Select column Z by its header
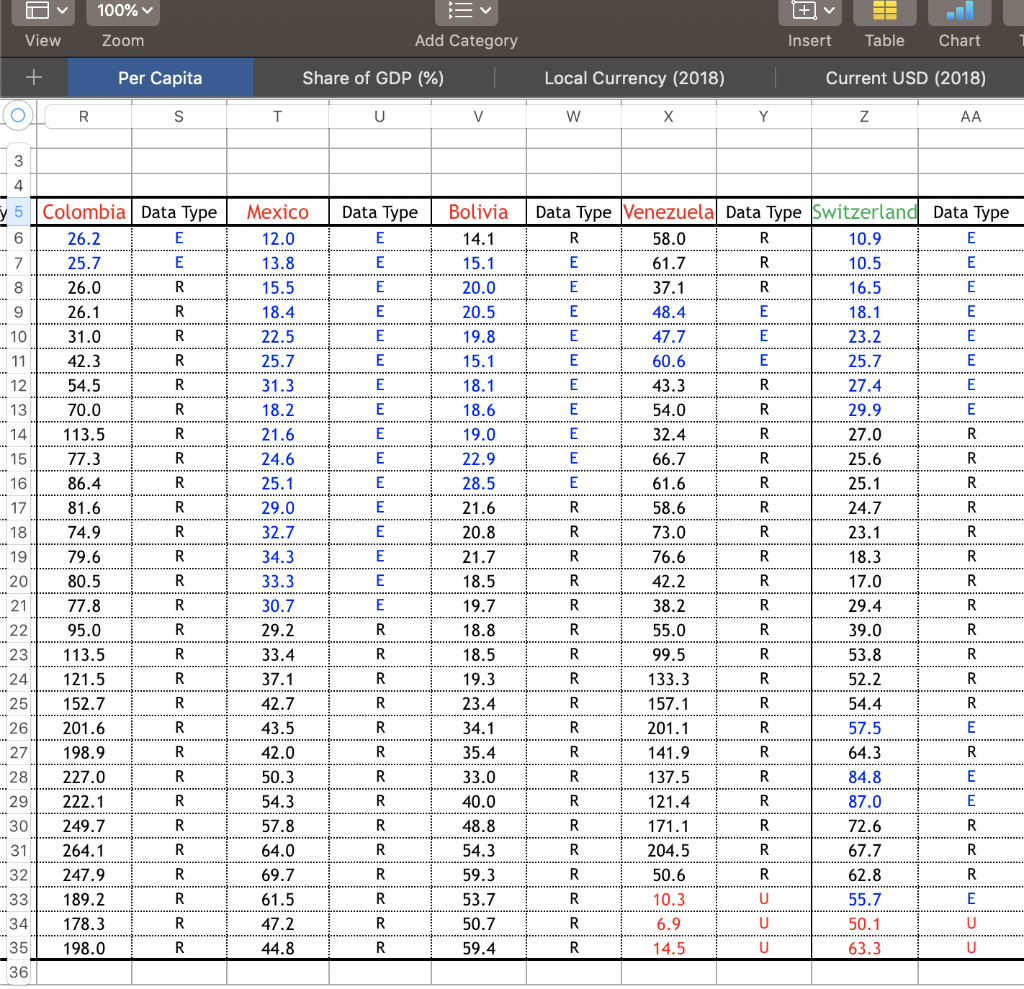Screen dimensions: 1024x989 coord(864,116)
